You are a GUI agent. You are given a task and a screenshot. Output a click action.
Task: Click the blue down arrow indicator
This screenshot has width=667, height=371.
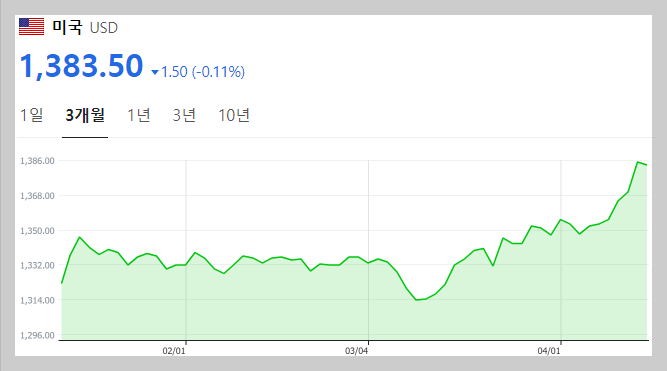(155, 72)
